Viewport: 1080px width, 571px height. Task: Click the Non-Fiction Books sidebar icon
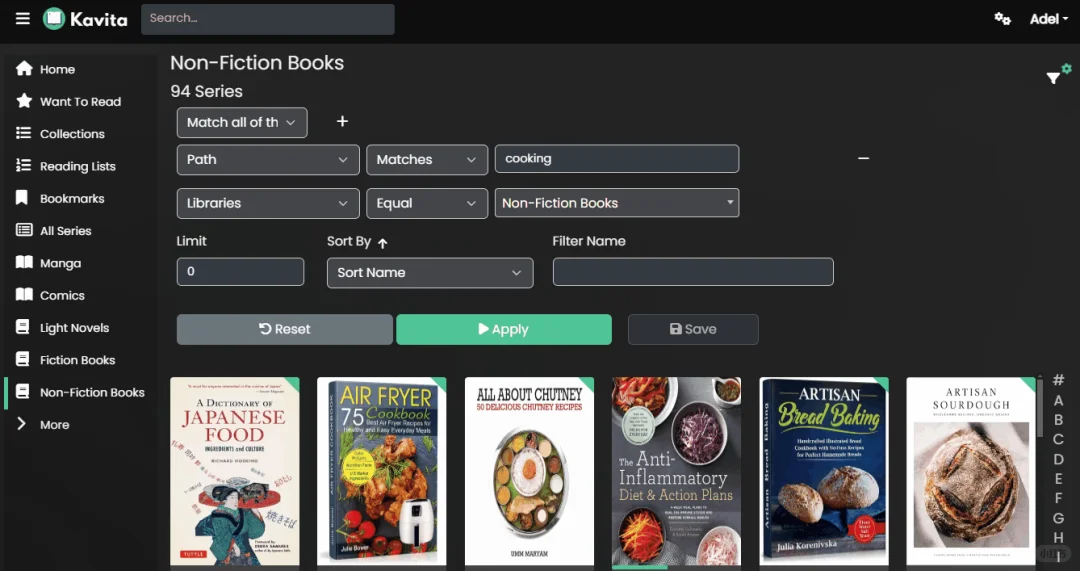23,392
